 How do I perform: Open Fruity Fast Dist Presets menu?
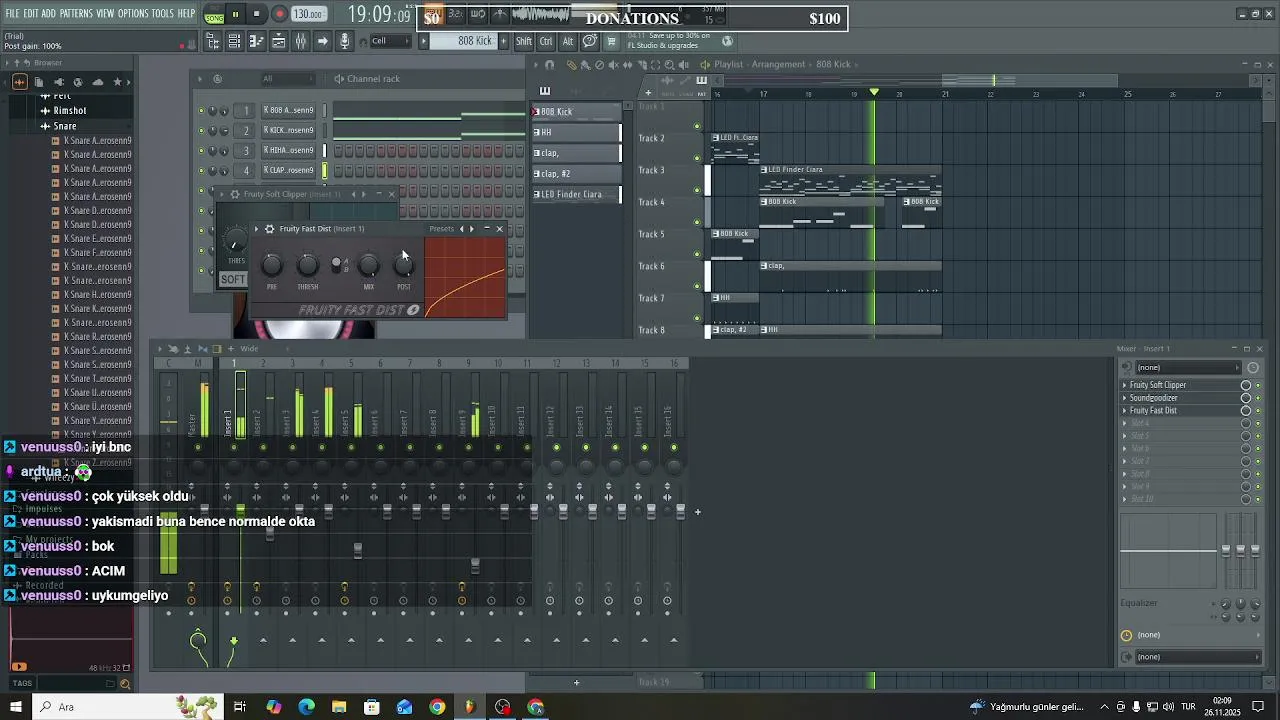(x=441, y=229)
